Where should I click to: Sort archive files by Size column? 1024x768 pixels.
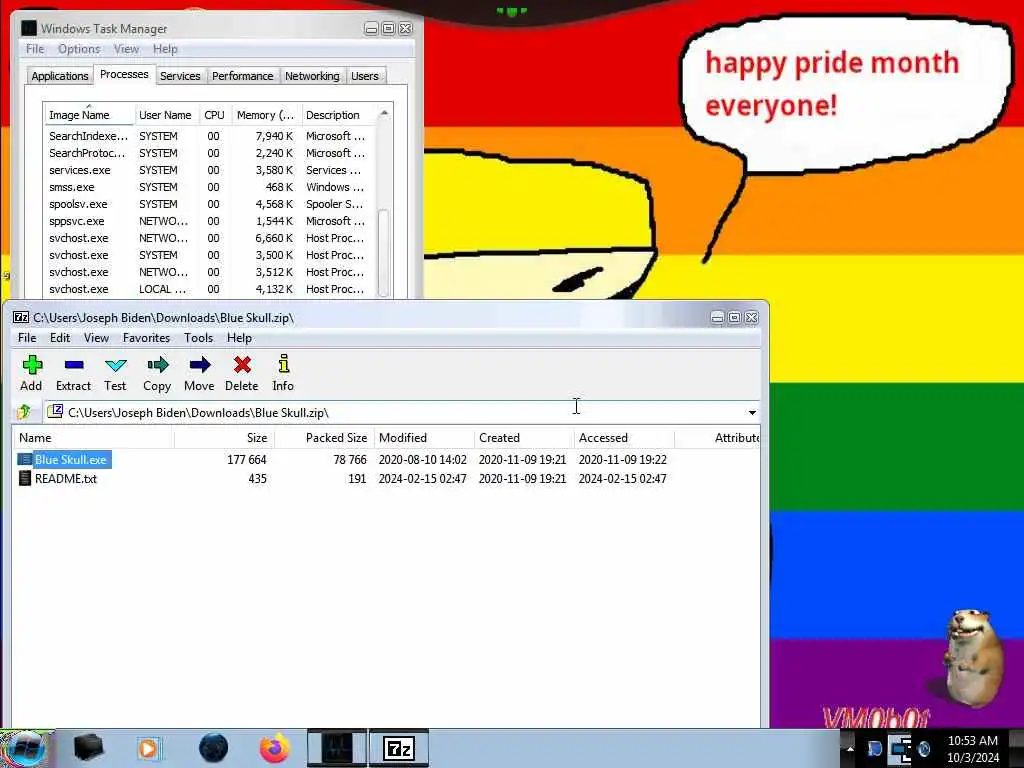pos(224,438)
